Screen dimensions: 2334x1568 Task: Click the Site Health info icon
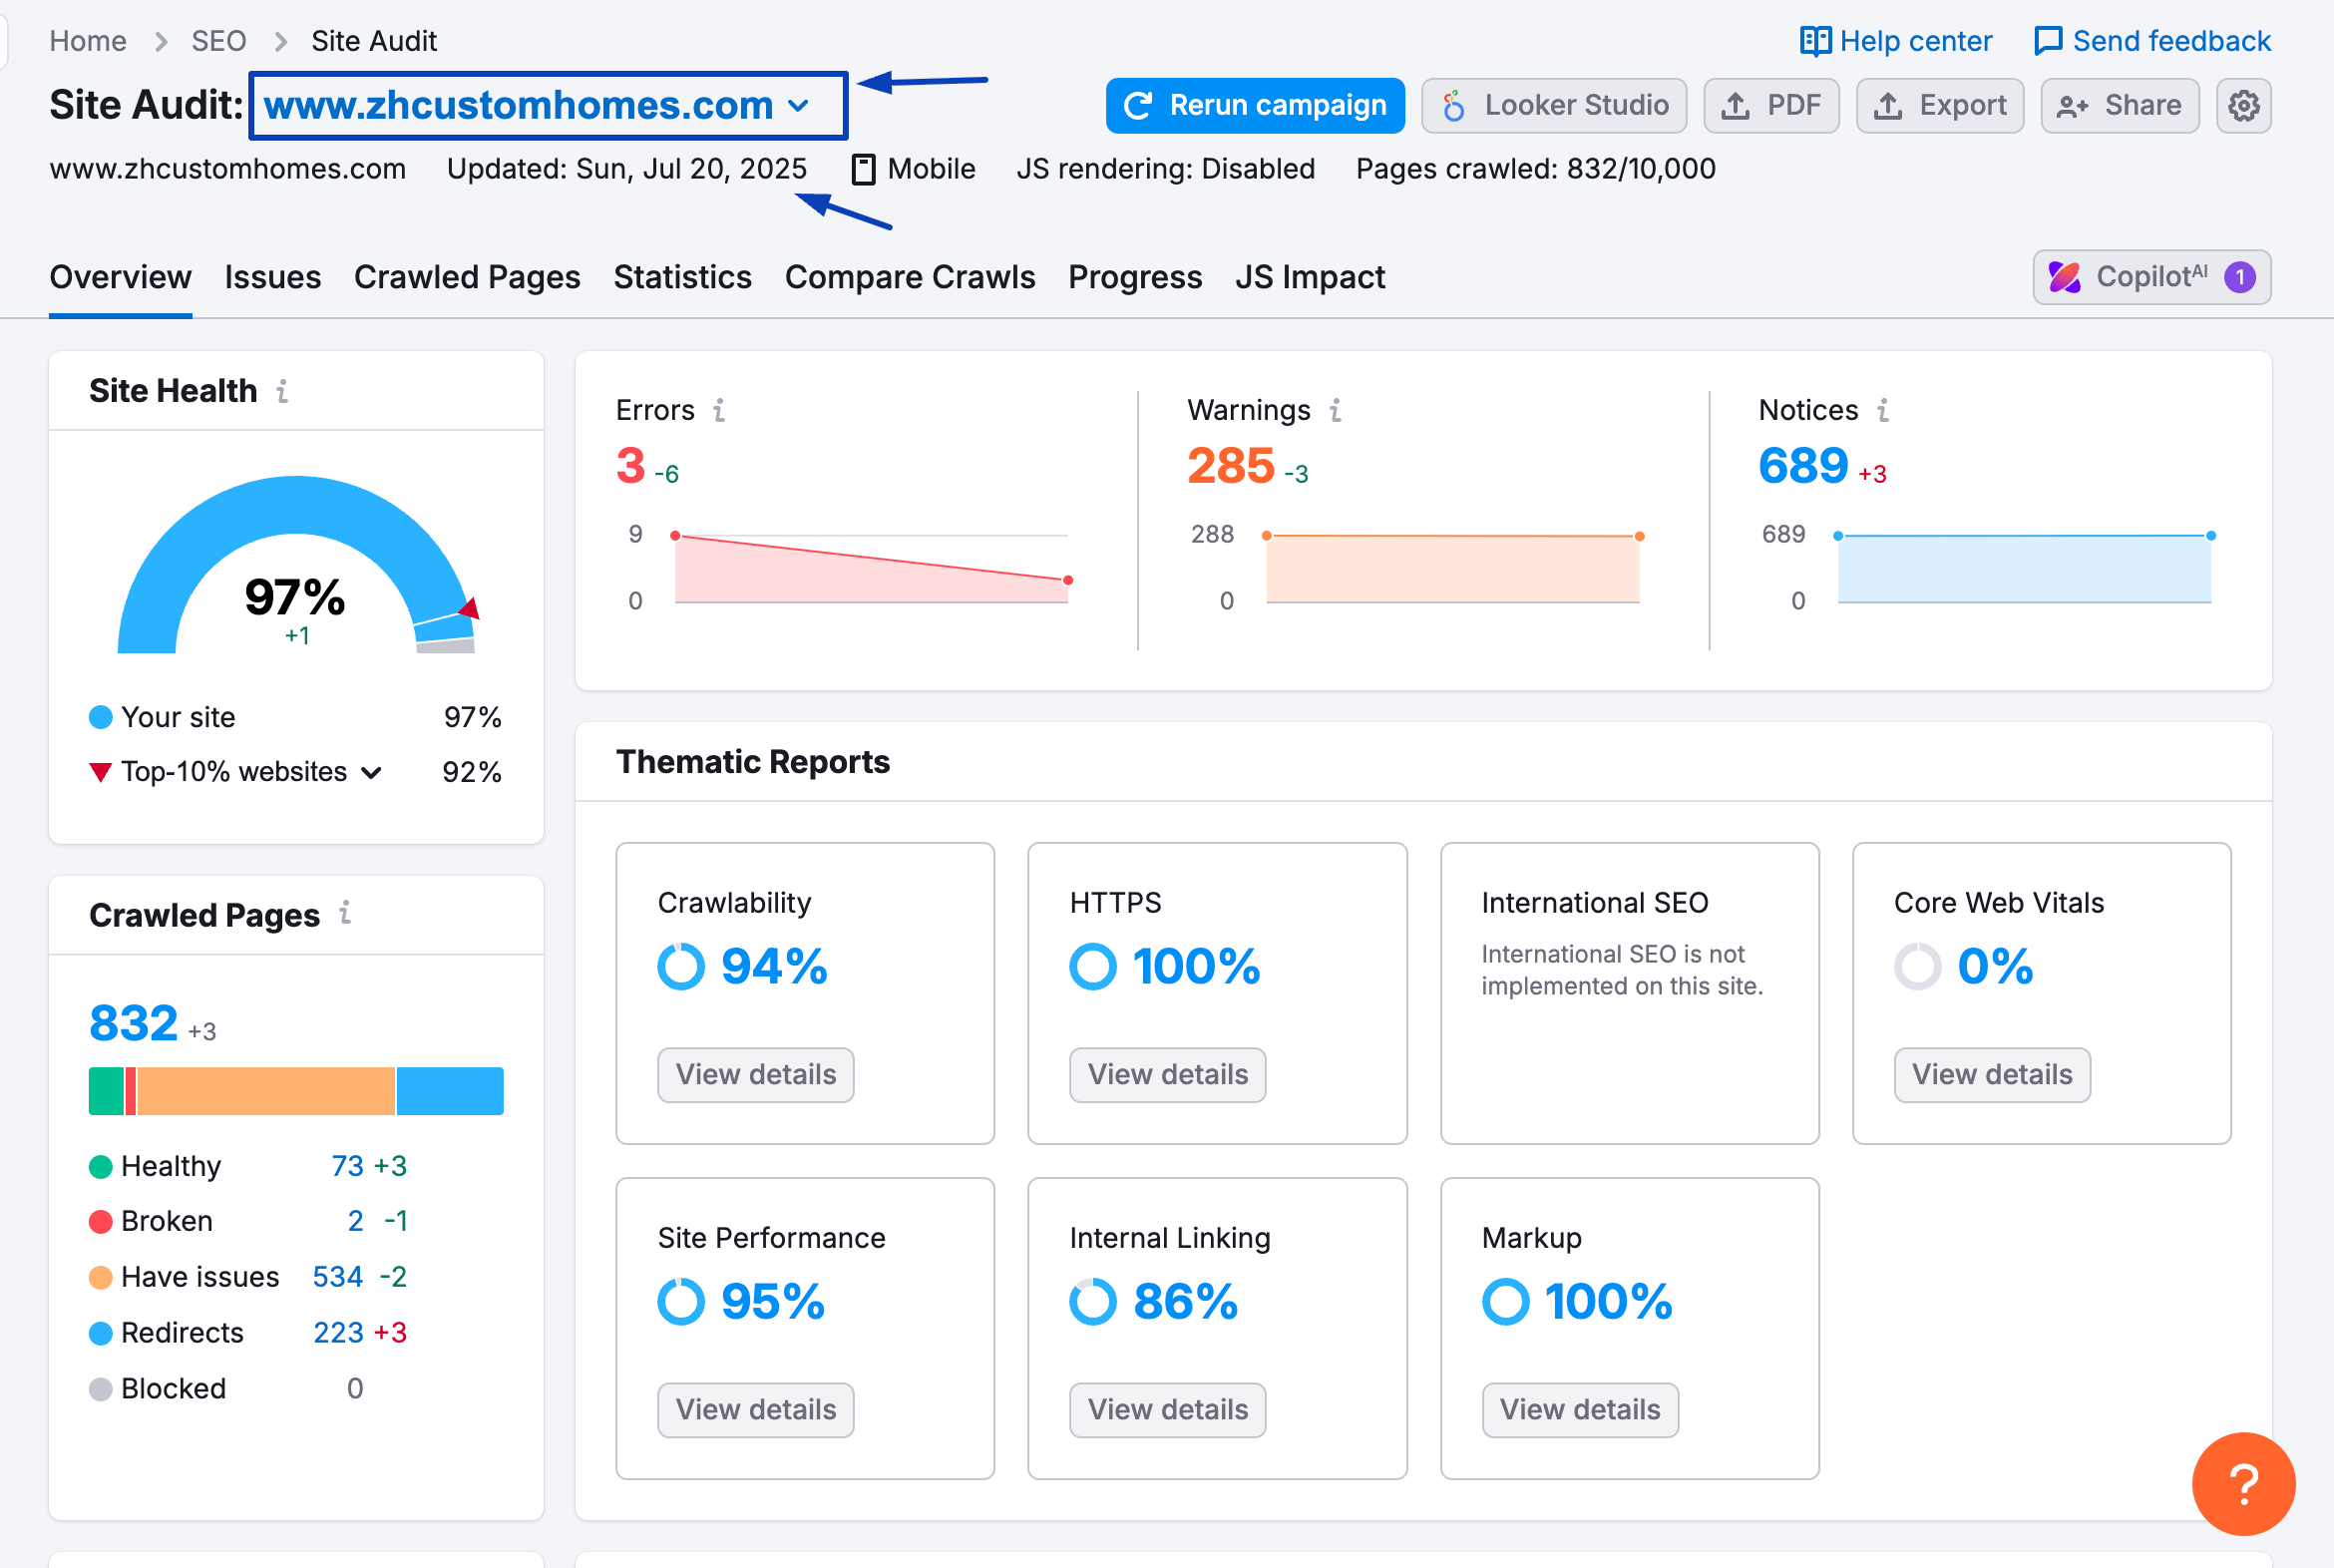click(283, 391)
